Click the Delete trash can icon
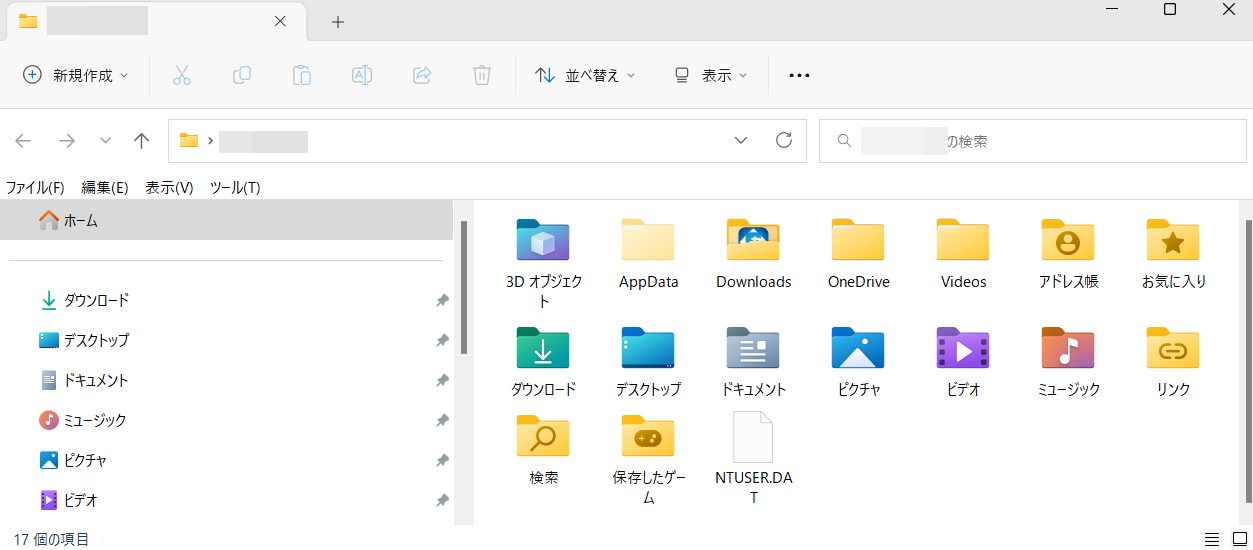The image size is (1253, 550). 481,75
